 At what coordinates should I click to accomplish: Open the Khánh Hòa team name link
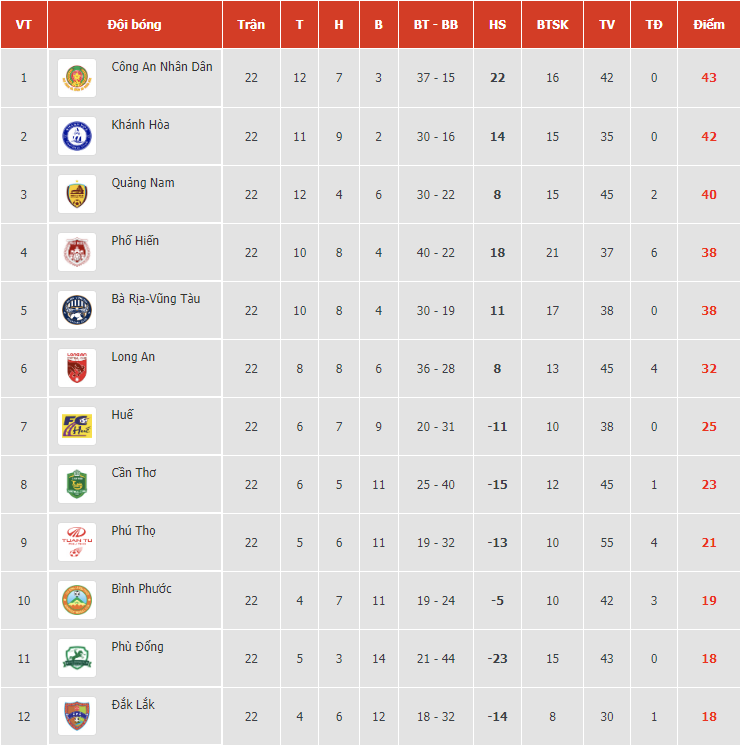140,125
